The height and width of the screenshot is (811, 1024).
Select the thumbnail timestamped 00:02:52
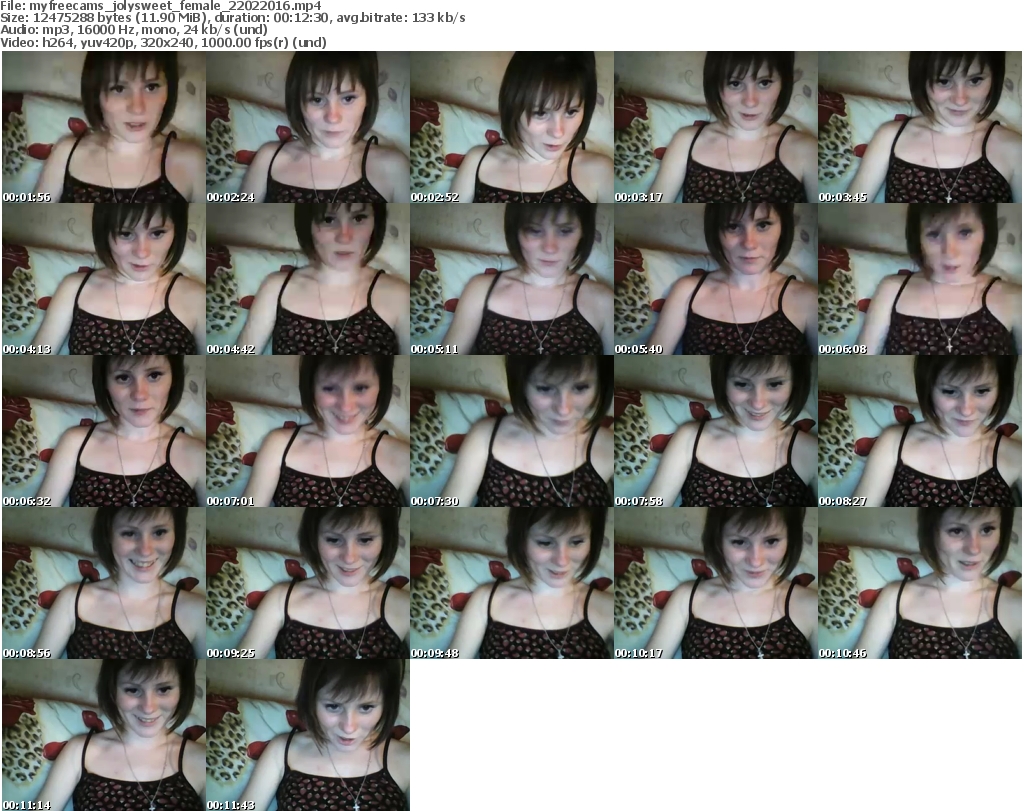pyautogui.click(x=512, y=127)
